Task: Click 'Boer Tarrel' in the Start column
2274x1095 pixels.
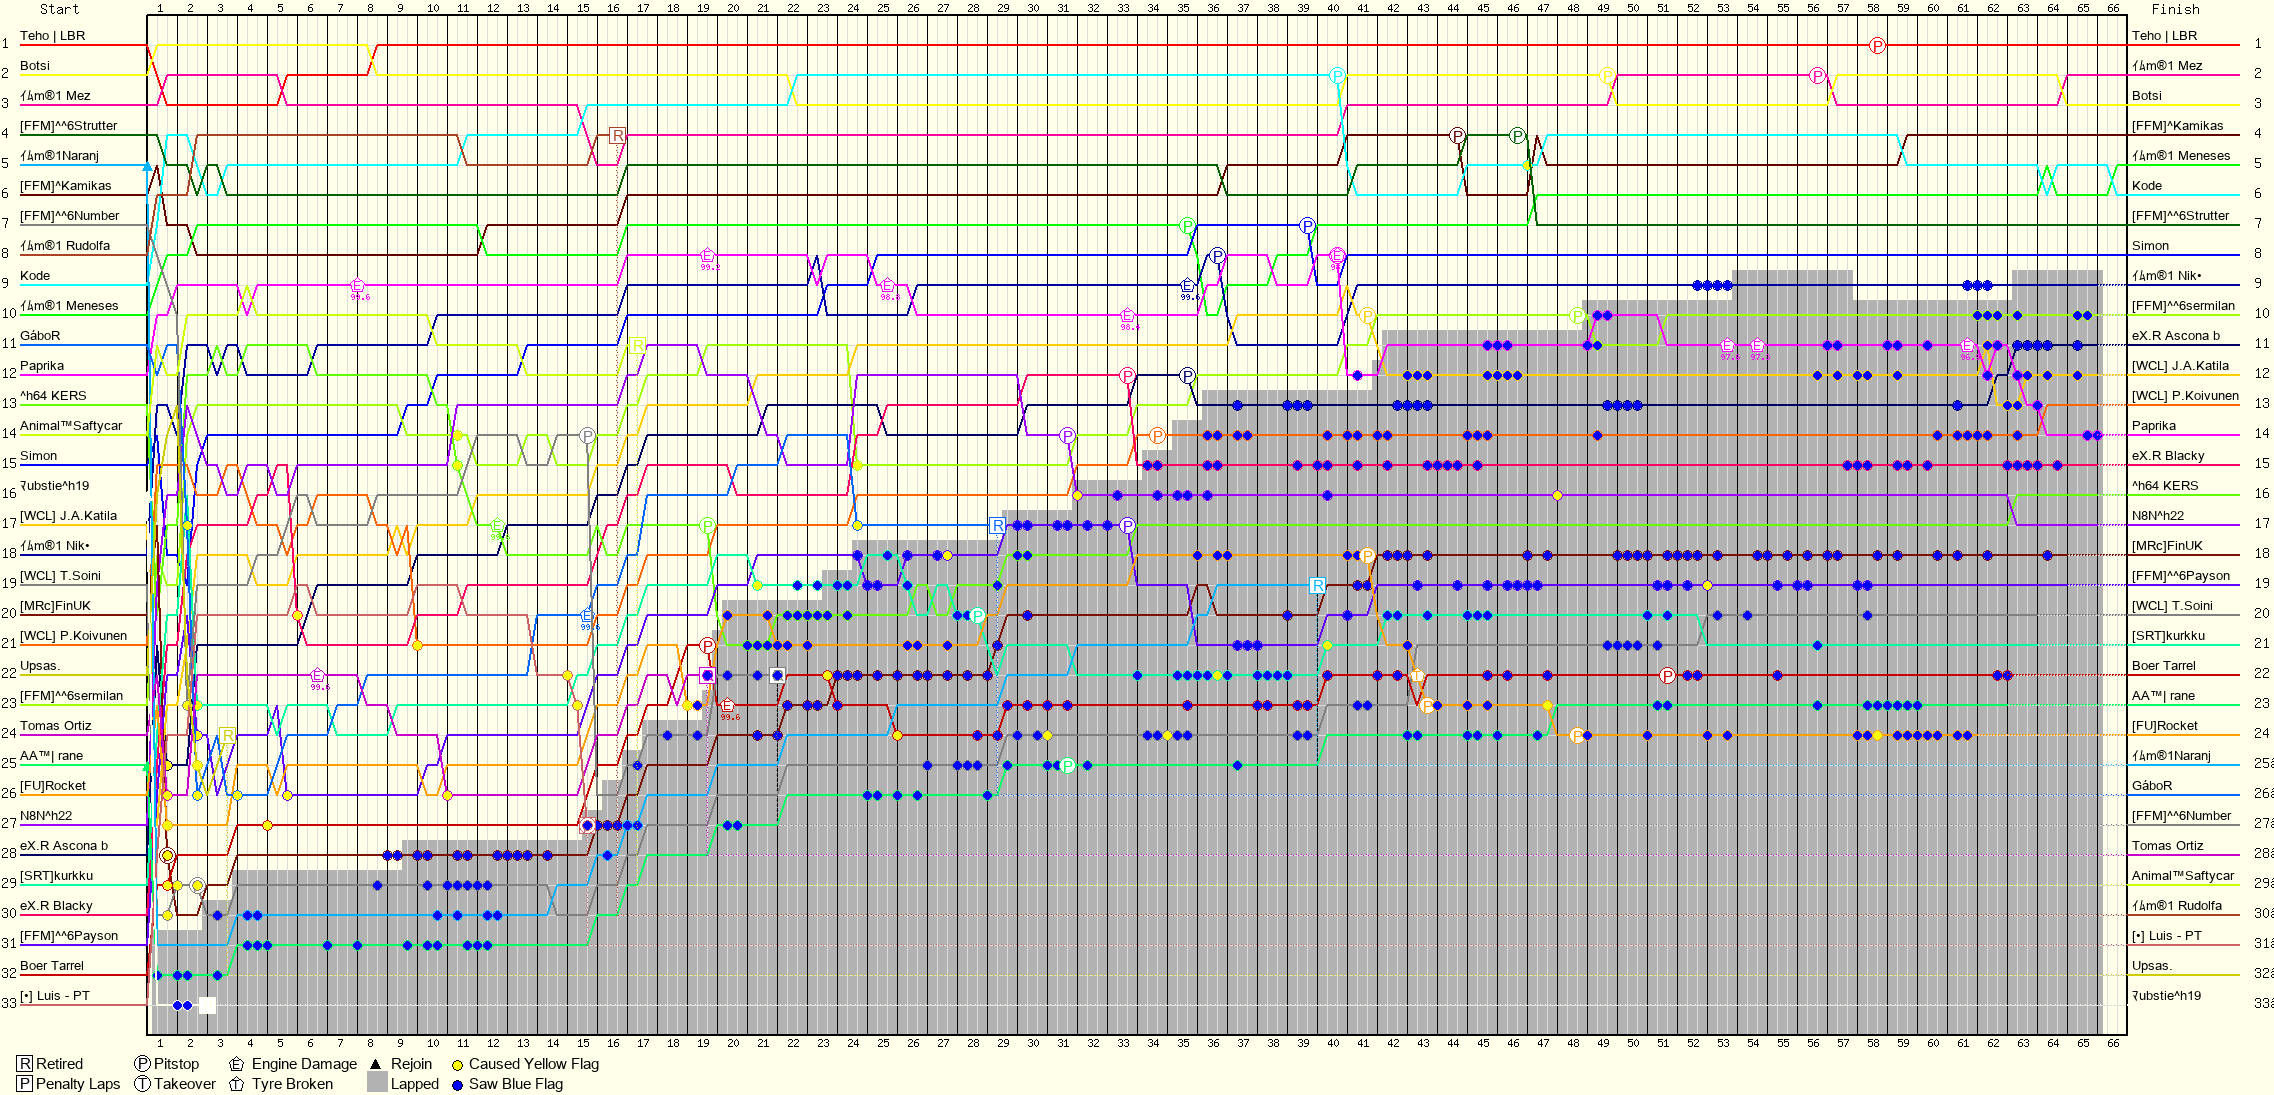Action: tap(52, 966)
